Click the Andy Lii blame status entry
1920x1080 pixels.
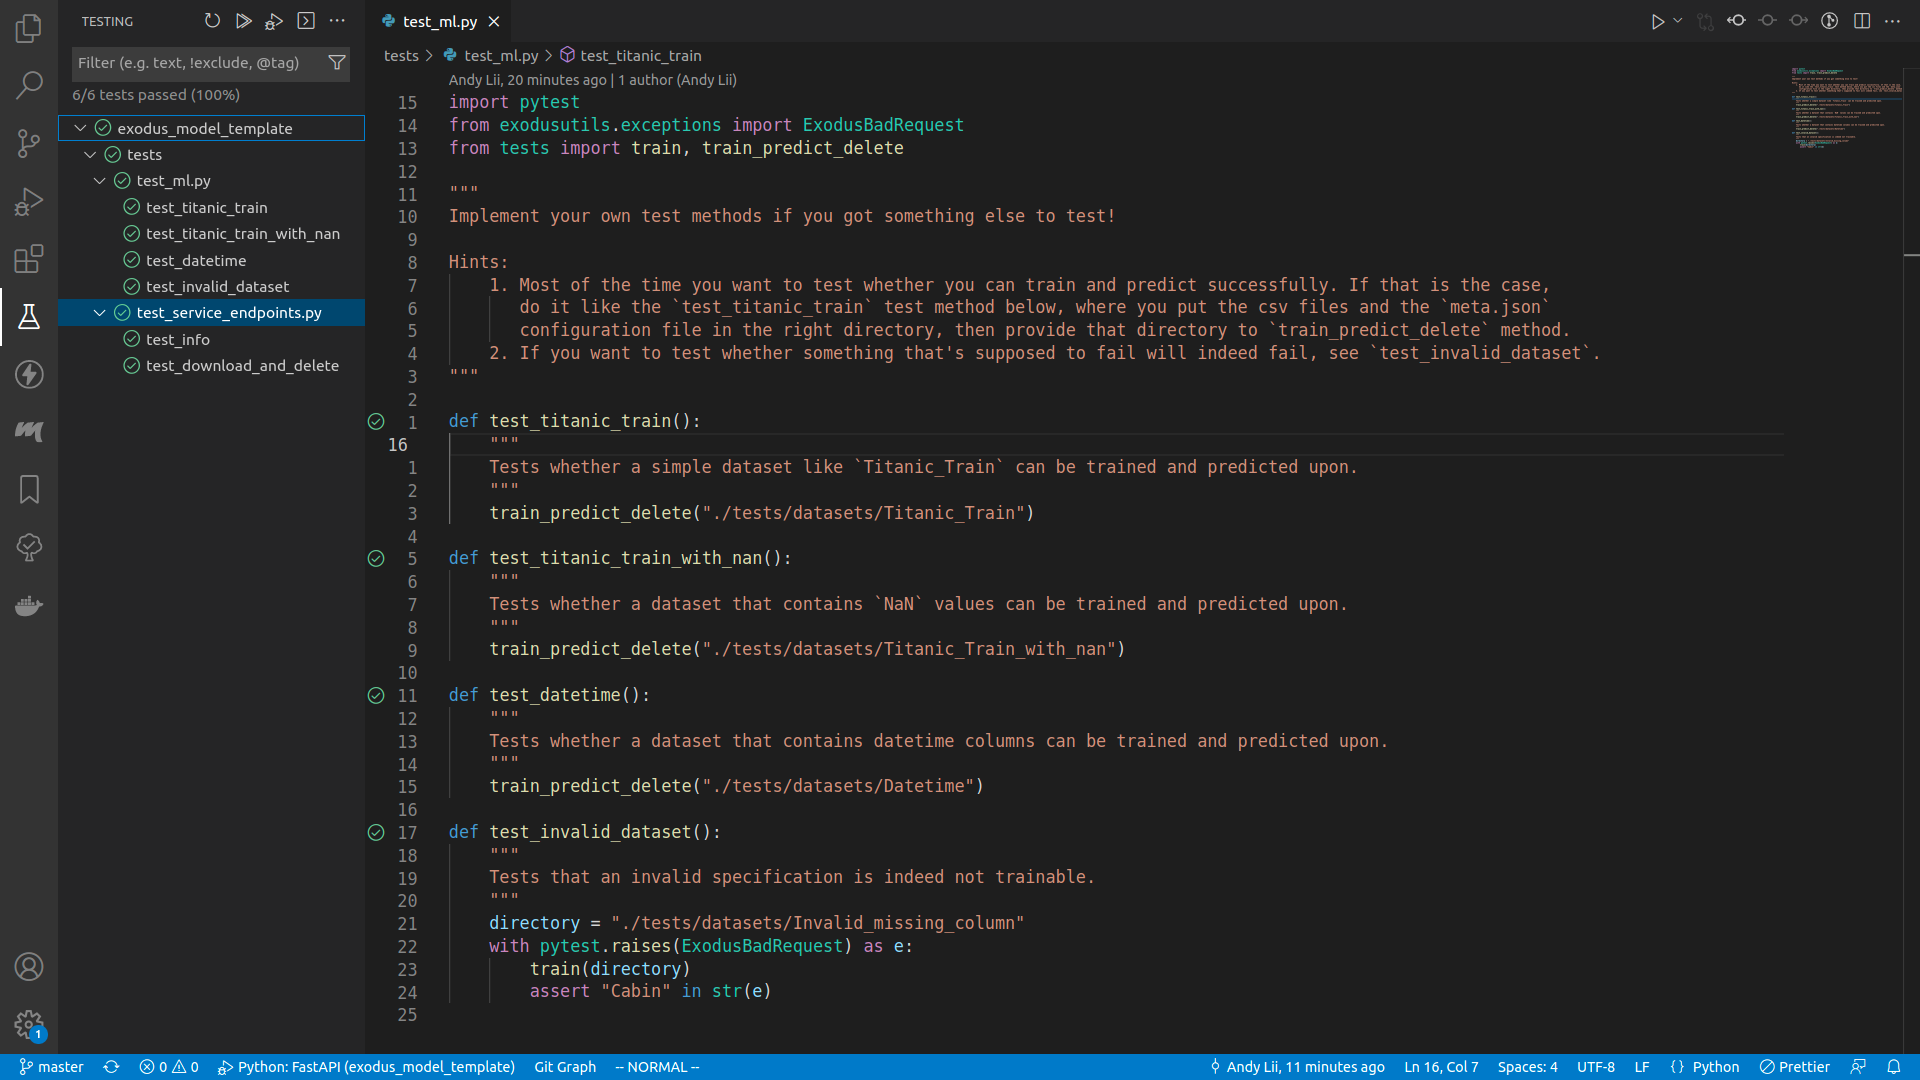(x=1297, y=1067)
